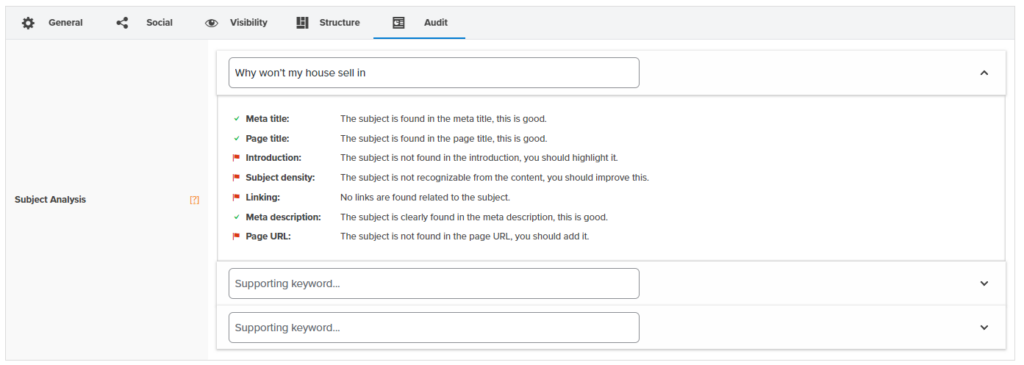Viewport: 1024px width, 365px height.
Task: Click the General tab gear icon
Action: (28, 23)
